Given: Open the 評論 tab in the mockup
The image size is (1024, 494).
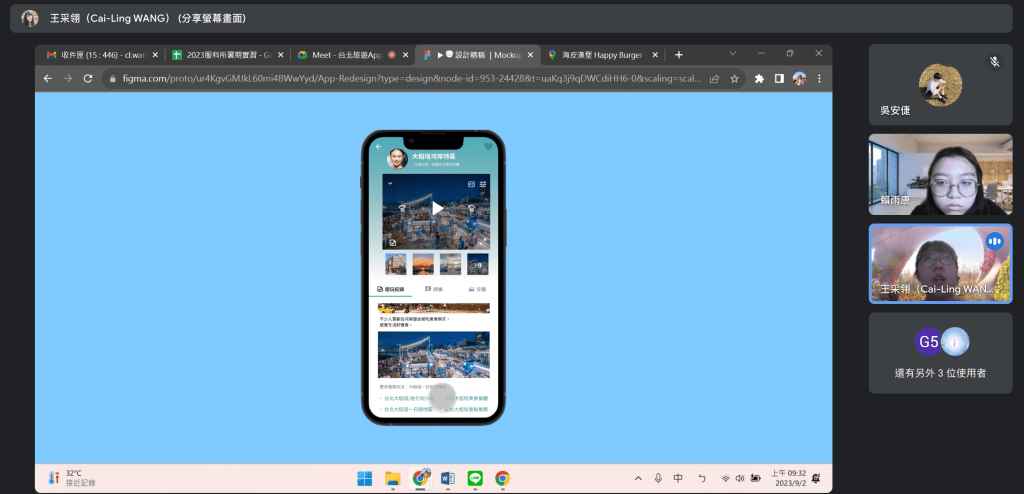Looking at the screenshot, I should (432, 289).
